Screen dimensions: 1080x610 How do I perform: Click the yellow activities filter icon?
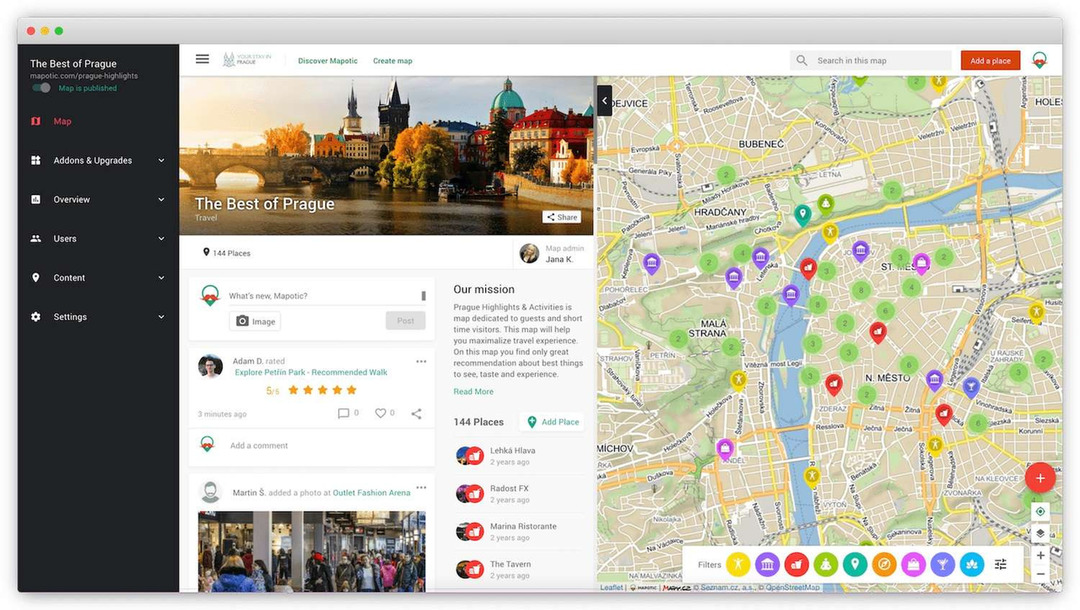coord(738,565)
